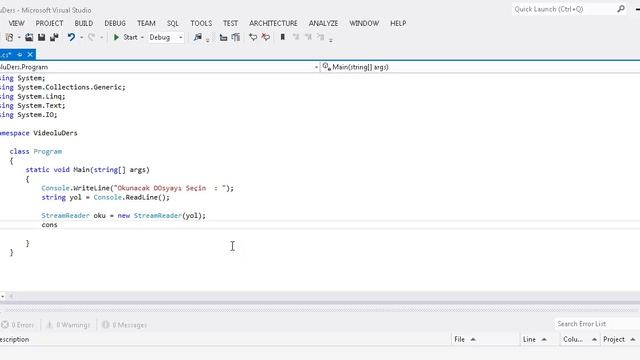
Task: Open the HELP menu
Action: click(x=398, y=23)
